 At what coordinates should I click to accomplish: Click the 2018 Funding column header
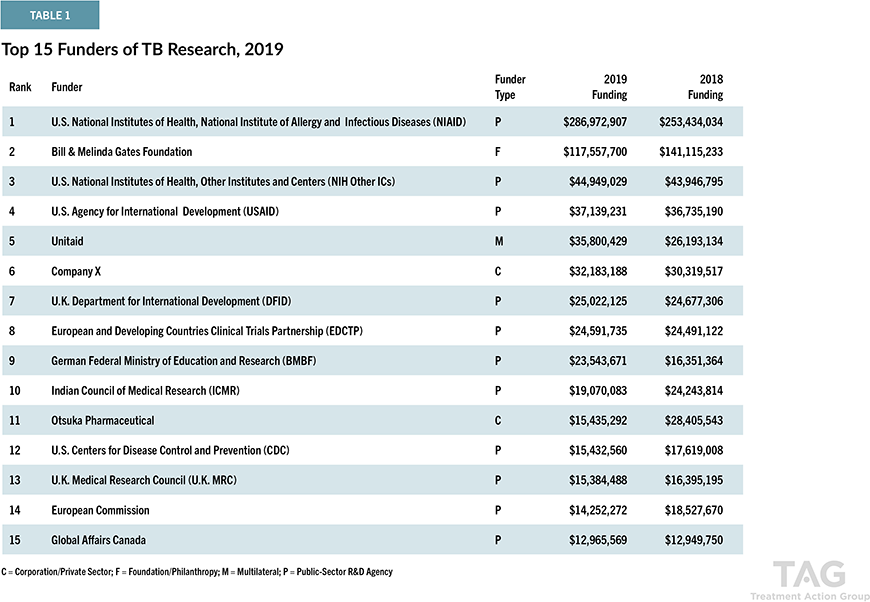pos(705,87)
